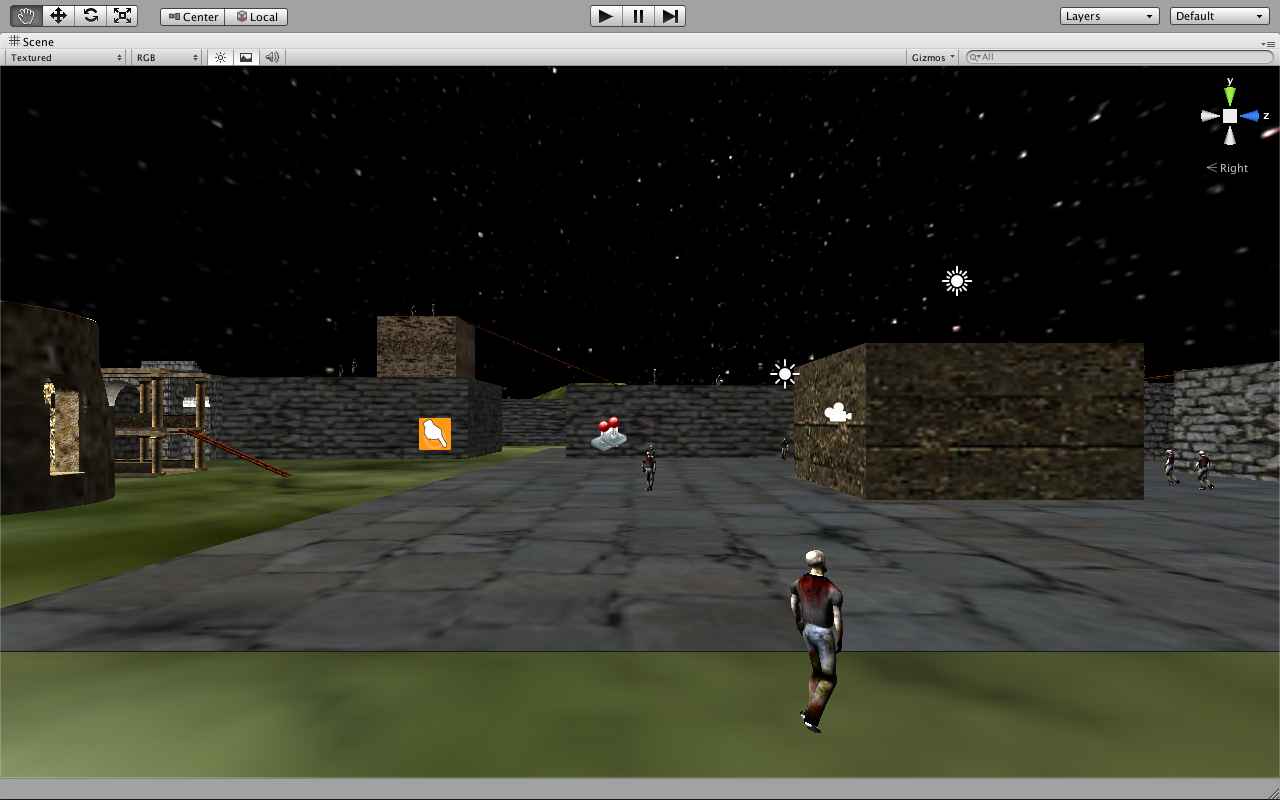This screenshot has width=1280, height=800.
Task: Open the Textured draw mode dropdown
Action: 66,57
